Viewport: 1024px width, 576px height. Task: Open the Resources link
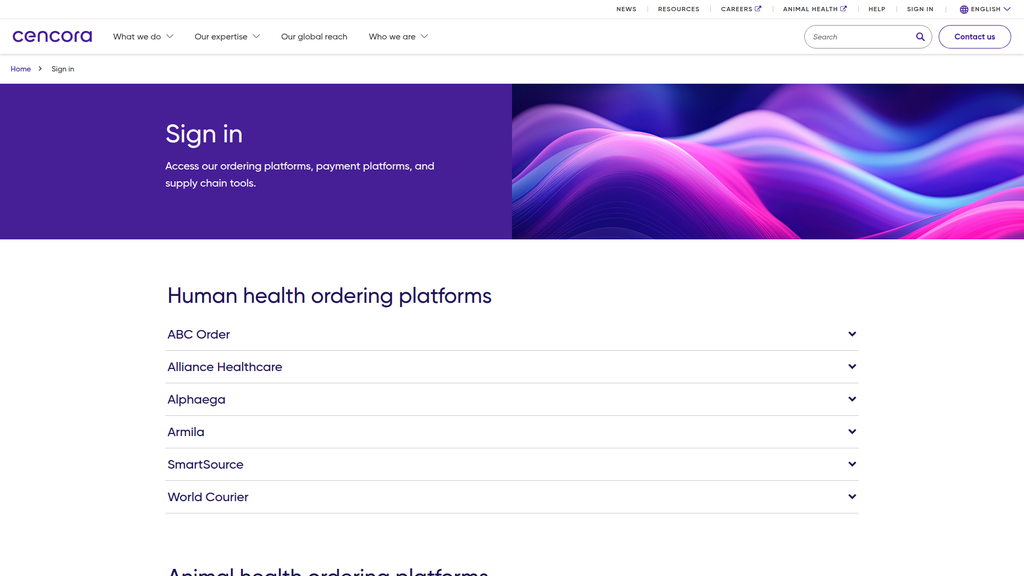[678, 9]
